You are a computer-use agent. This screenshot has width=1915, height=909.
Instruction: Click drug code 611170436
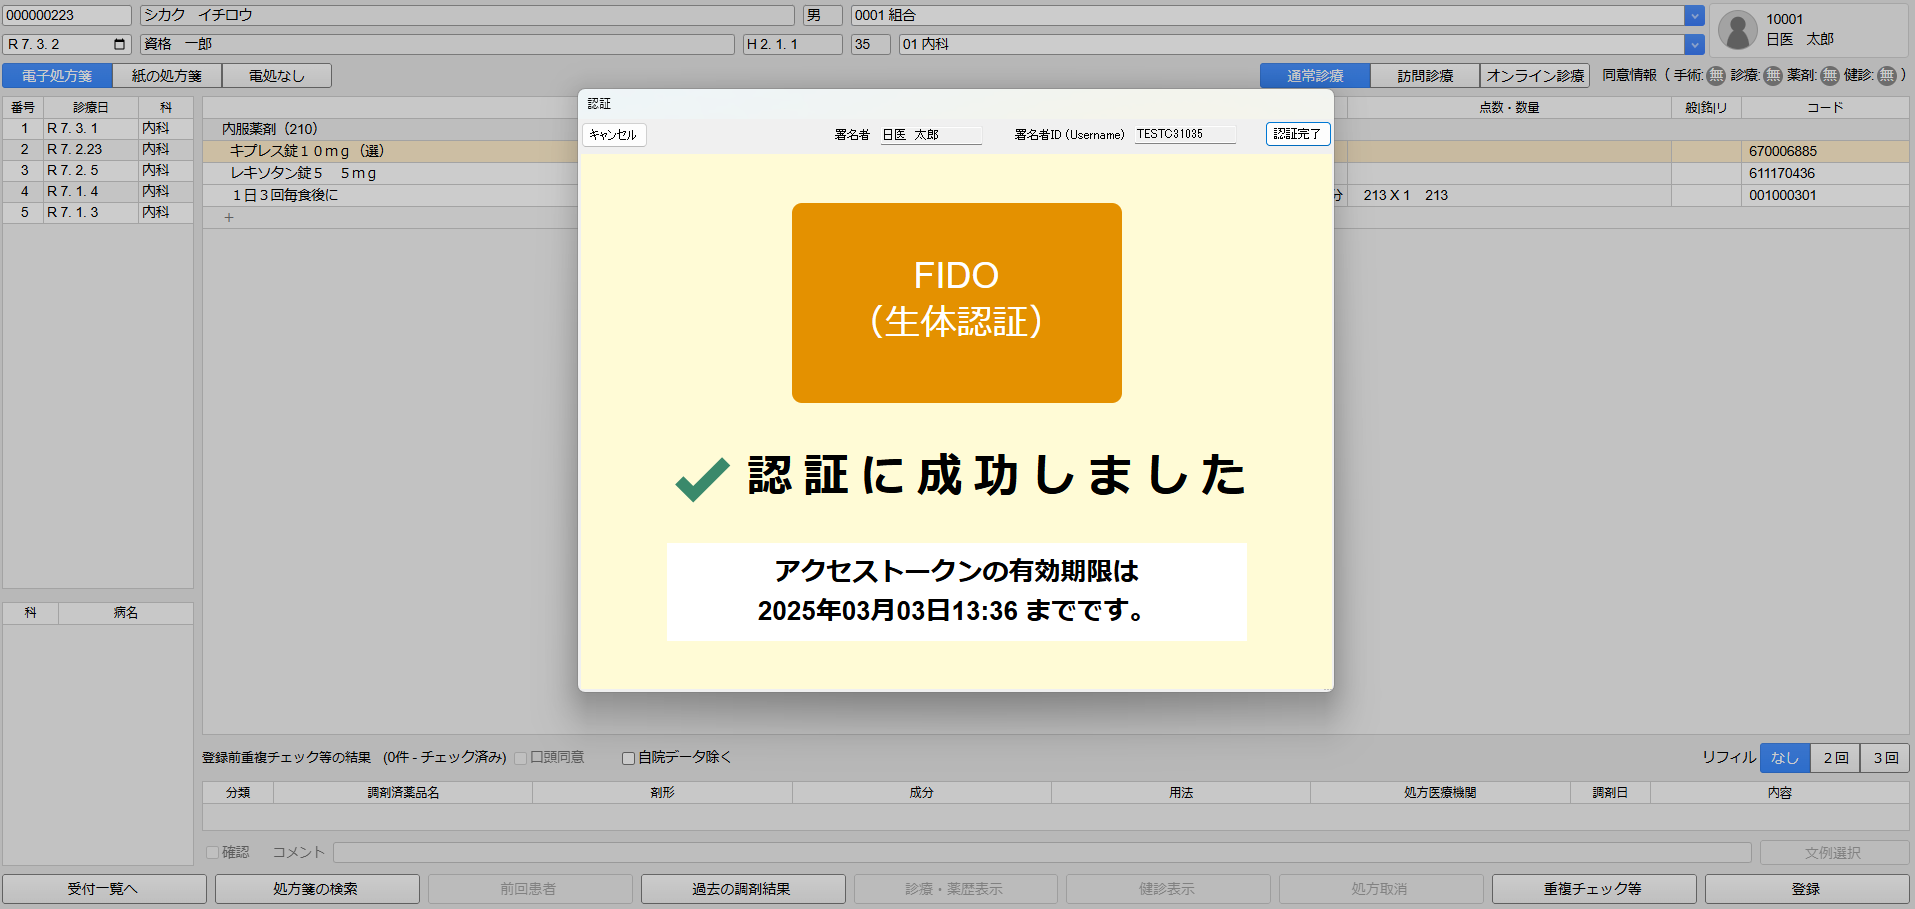pos(1782,173)
